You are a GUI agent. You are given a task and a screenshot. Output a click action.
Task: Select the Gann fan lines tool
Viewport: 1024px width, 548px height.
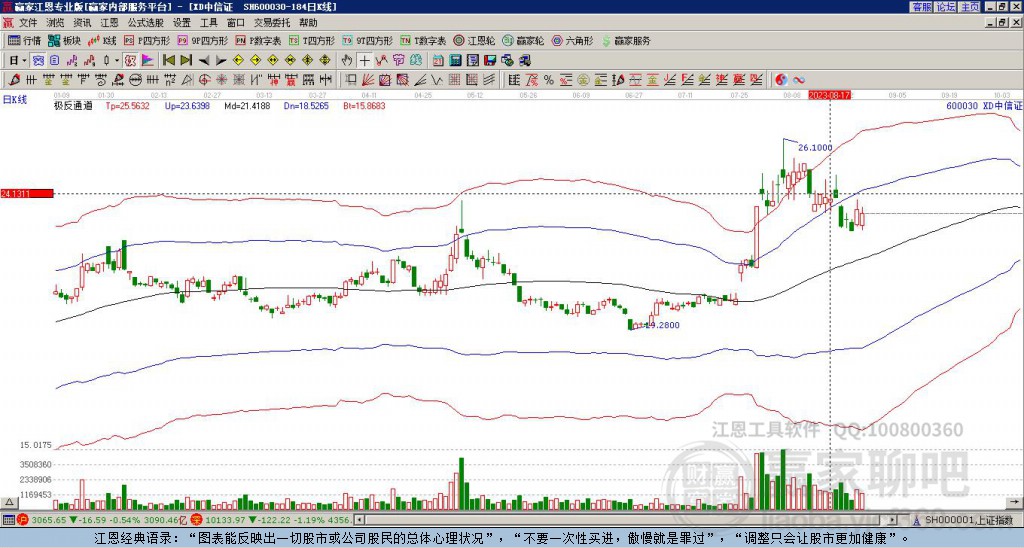(x=367, y=80)
